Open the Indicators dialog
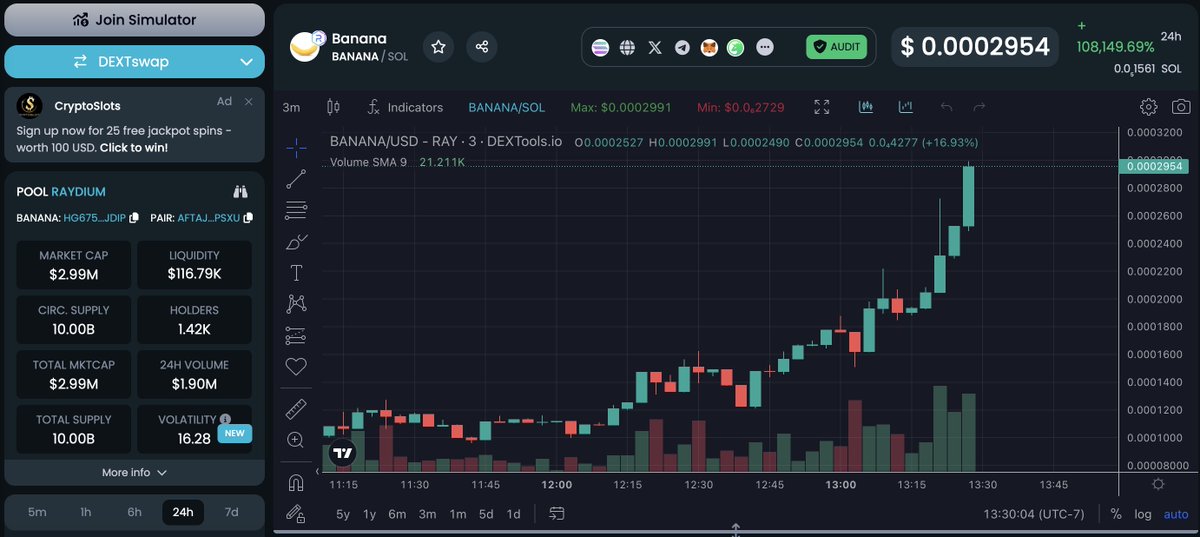 tap(405, 107)
